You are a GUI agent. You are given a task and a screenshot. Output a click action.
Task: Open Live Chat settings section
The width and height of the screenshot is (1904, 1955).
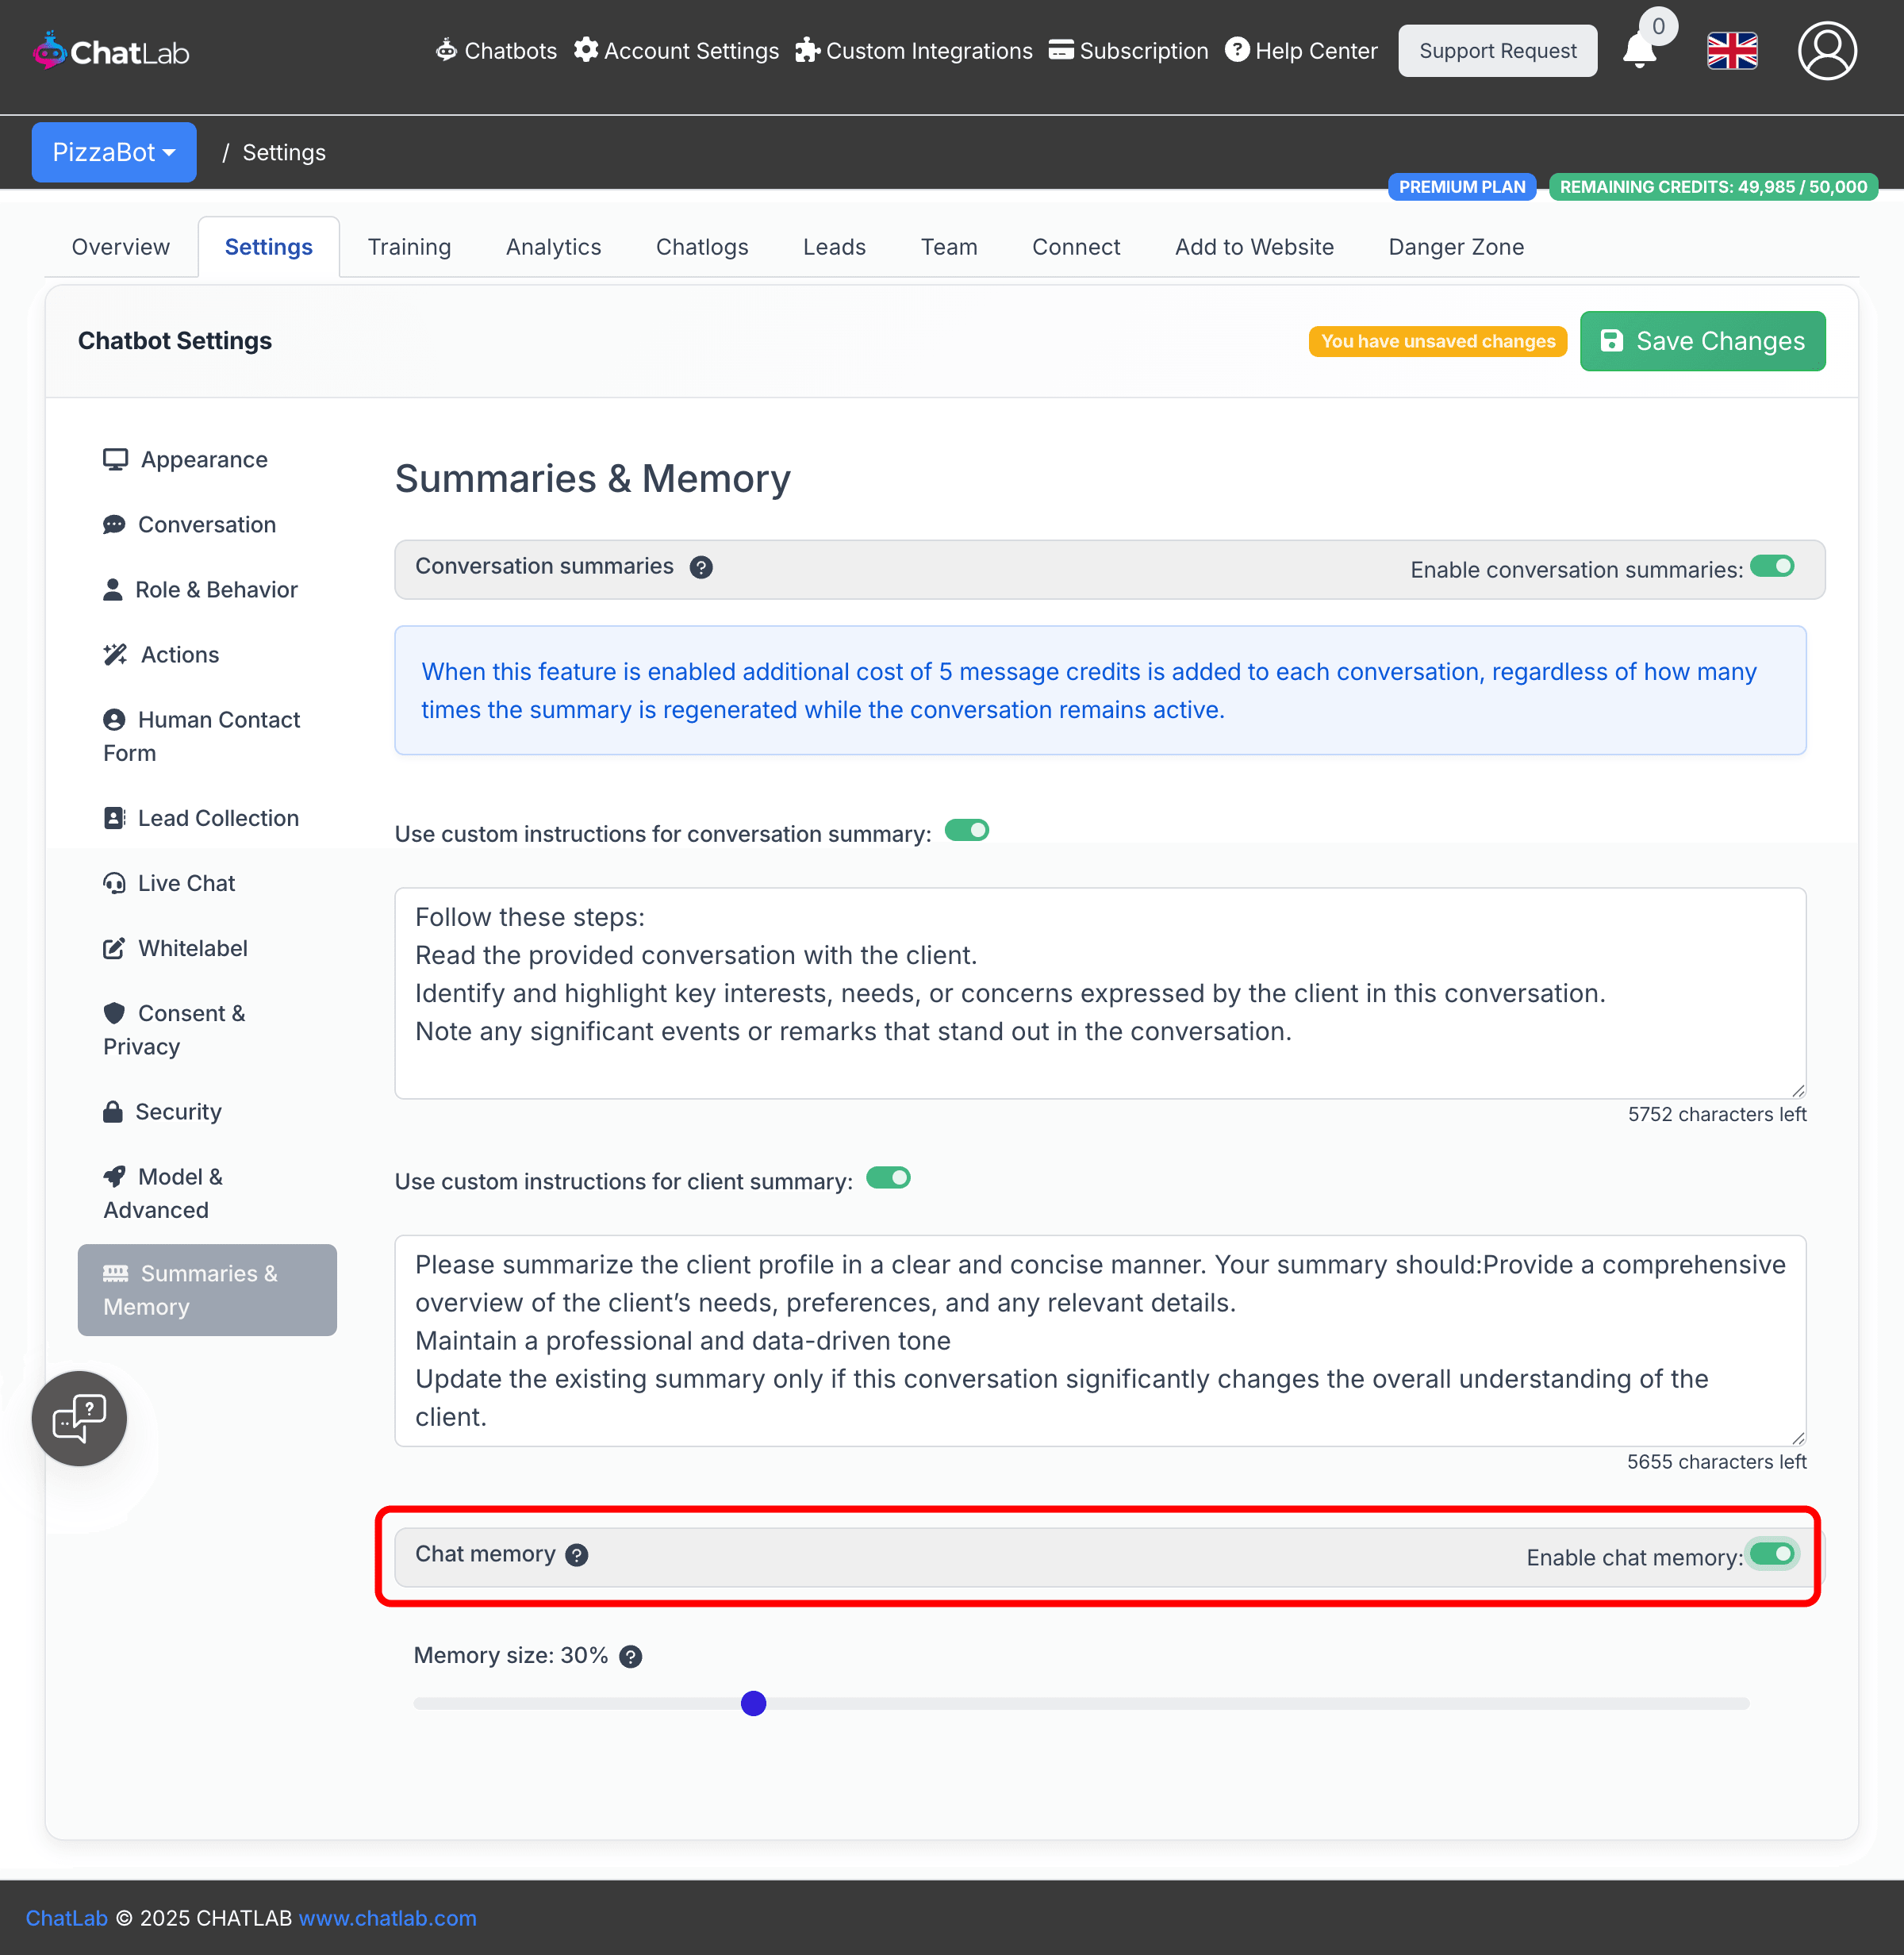pyautogui.click(x=186, y=883)
